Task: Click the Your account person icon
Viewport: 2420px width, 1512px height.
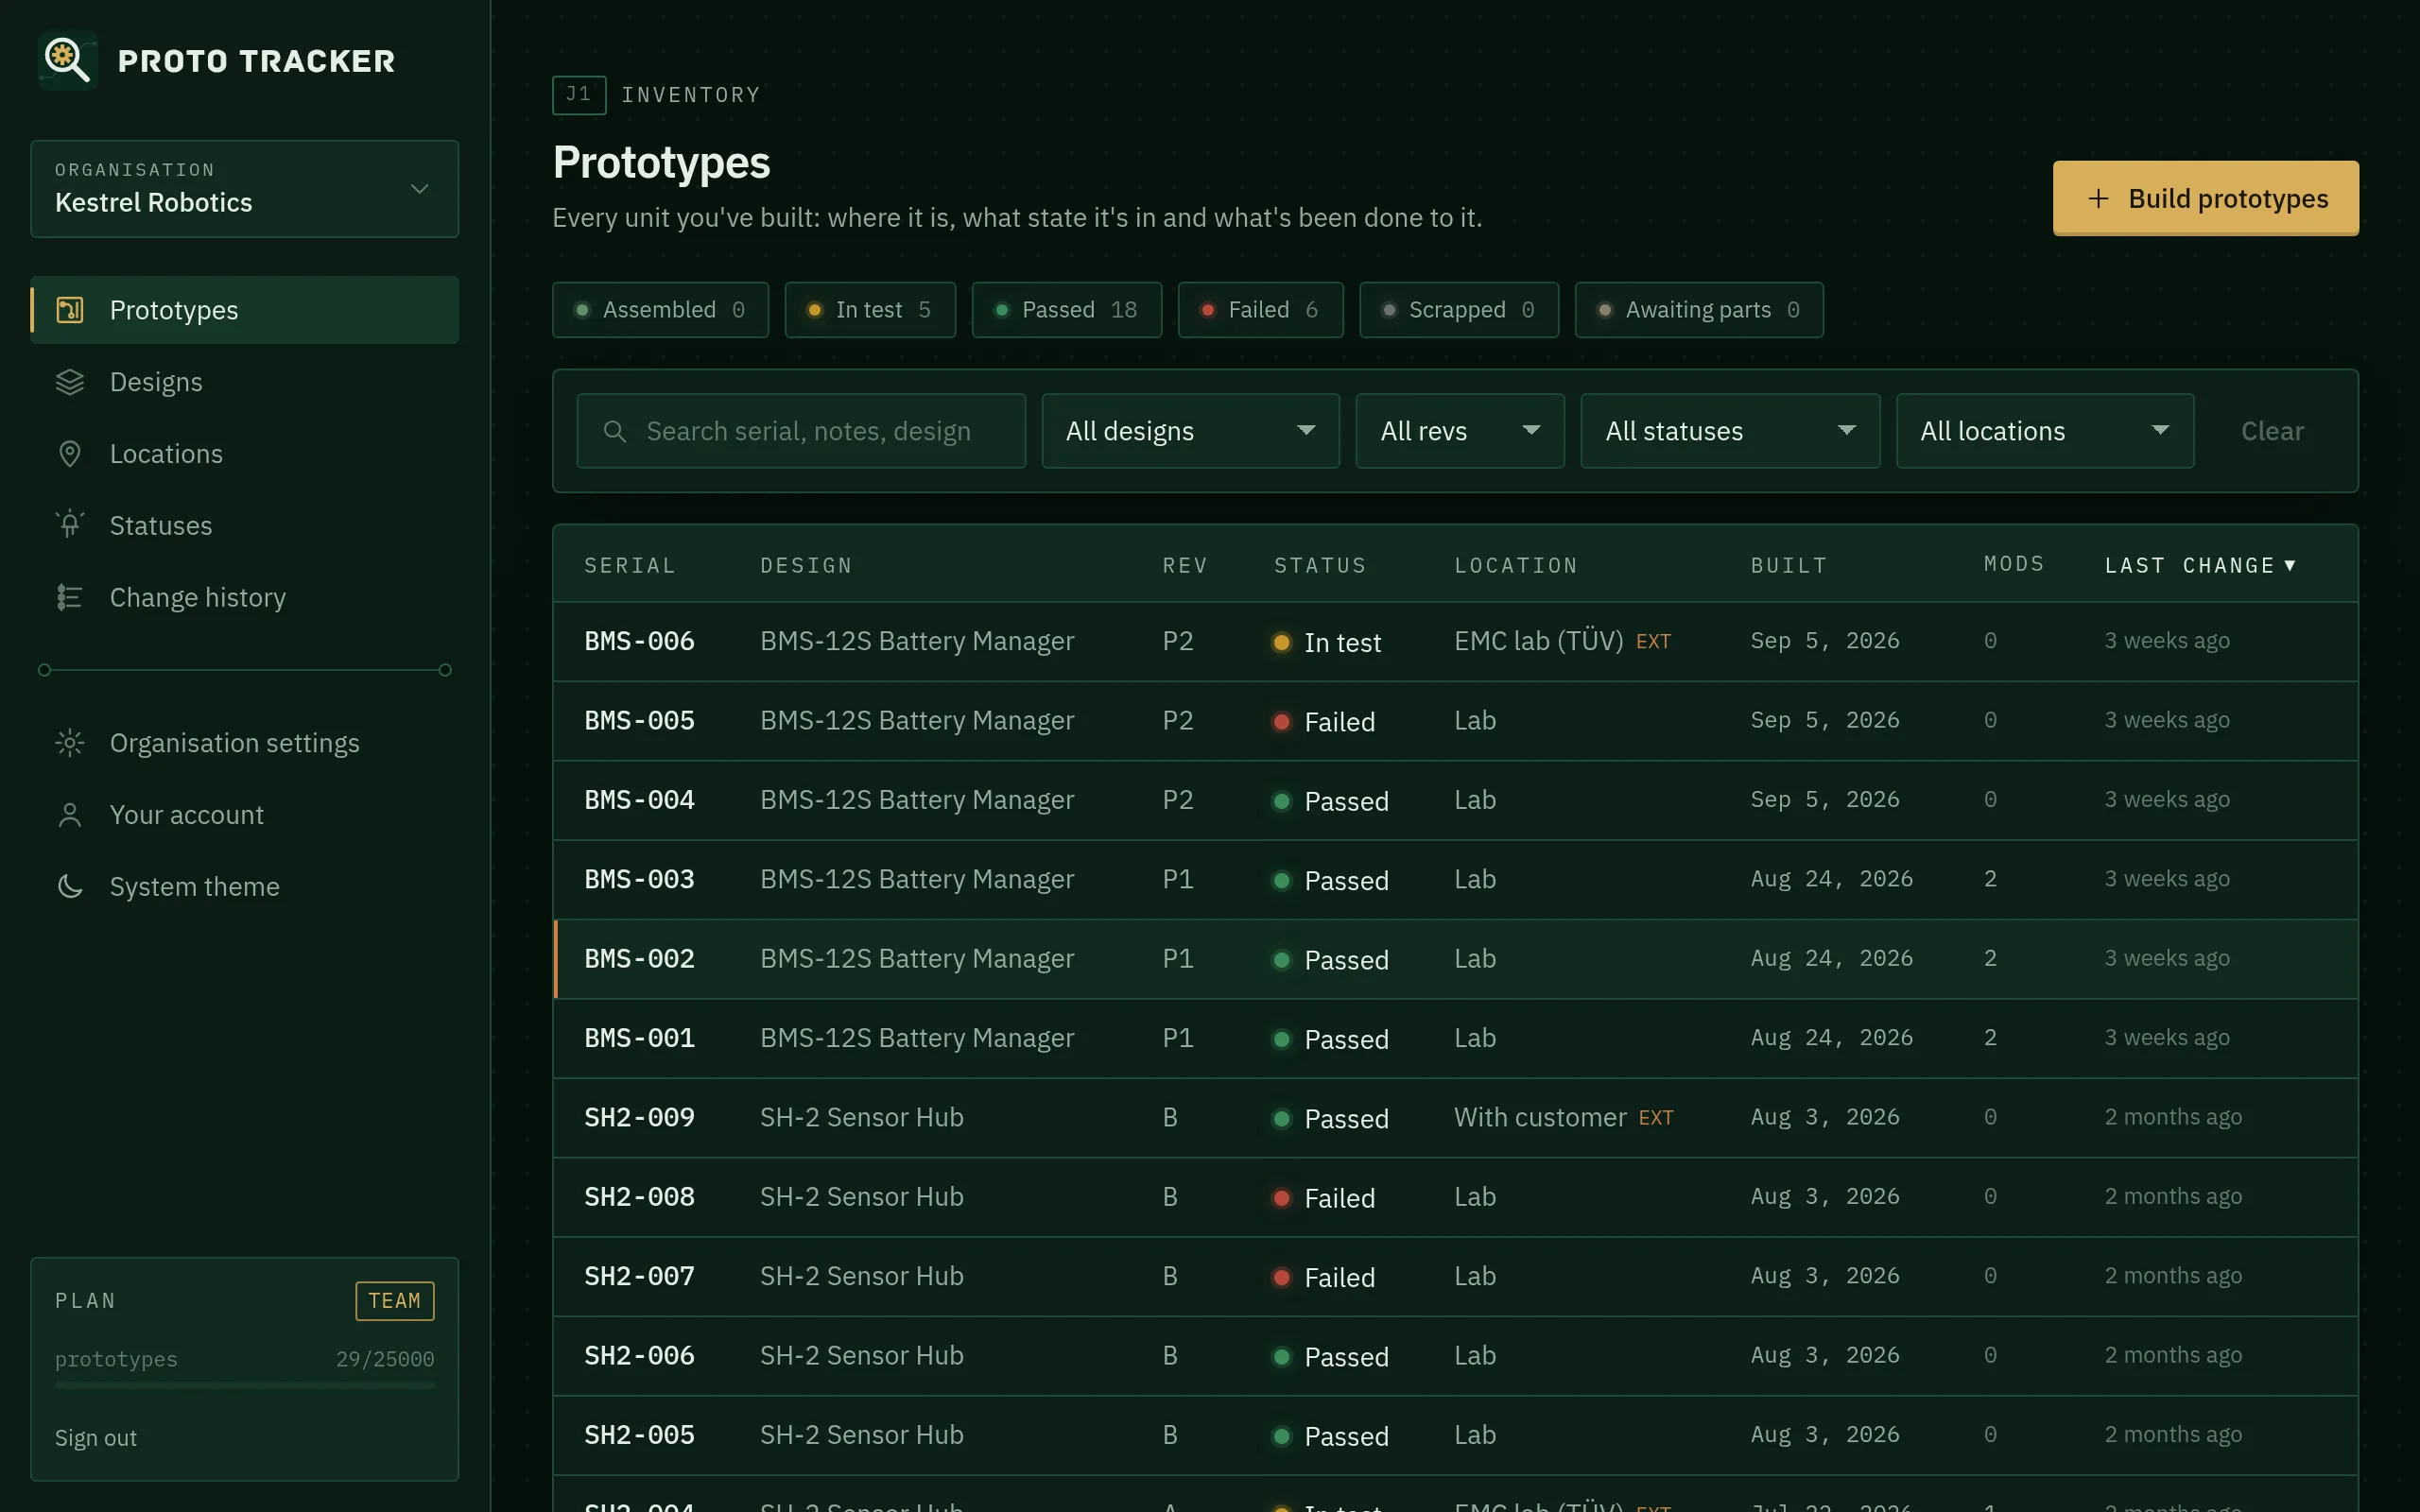Action: point(70,815)
